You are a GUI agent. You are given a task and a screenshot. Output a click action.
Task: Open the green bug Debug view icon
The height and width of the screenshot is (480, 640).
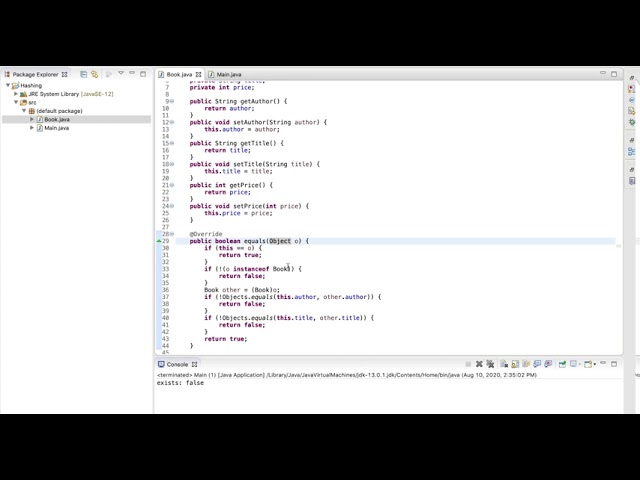[x=632, y=122]
